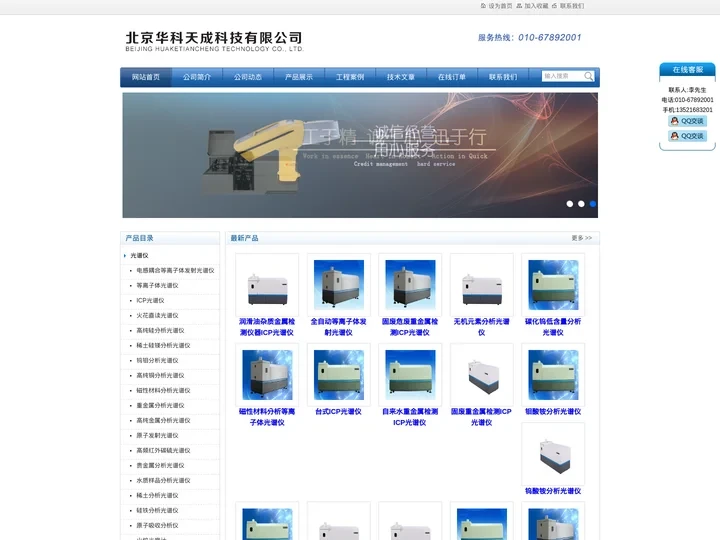The width and height of the screenshot is (720, 540).
Task: Open 原子吸收分析仪 category
Action: (158, 526)
